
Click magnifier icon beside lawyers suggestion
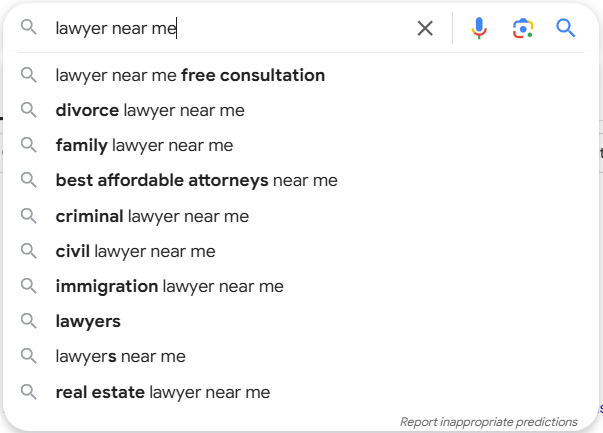click(29, 321)
